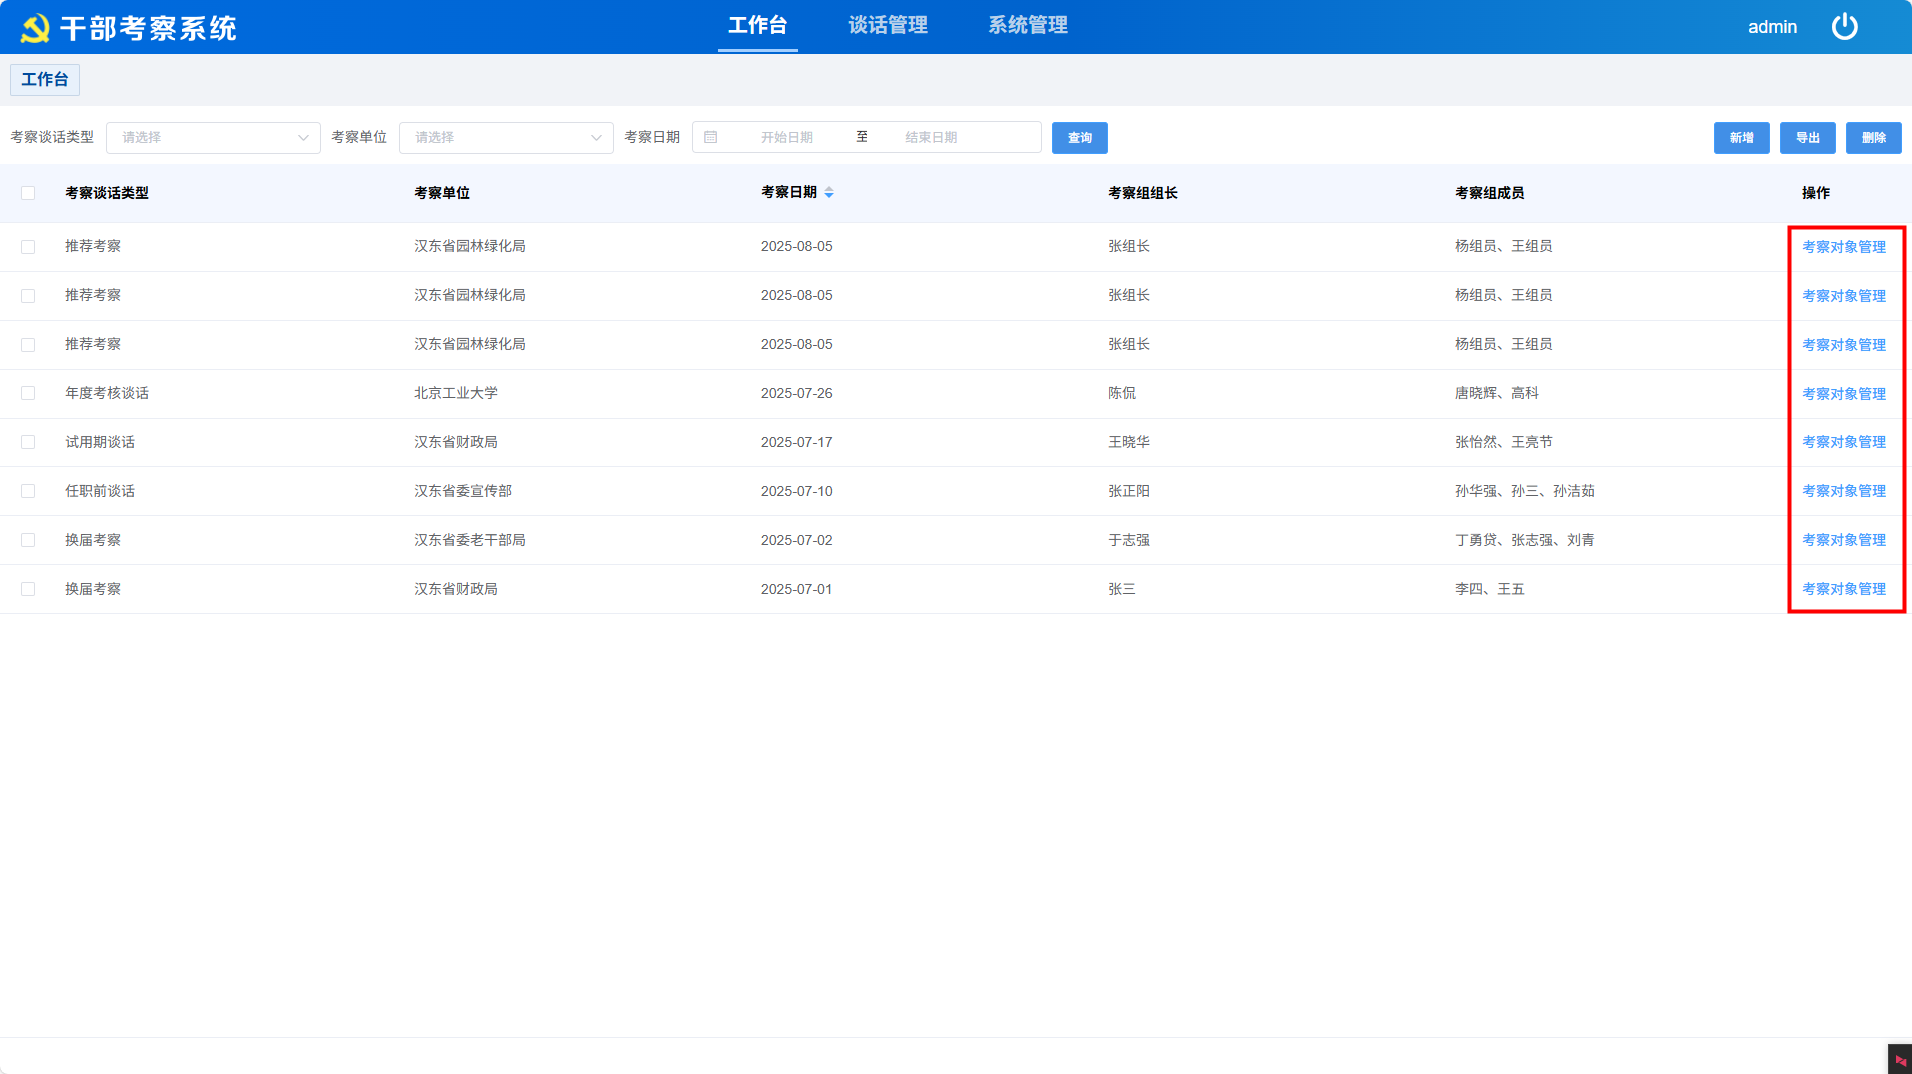The height and width of the screenshot is (1074, 1912).
Task: Click the 丁勇贷、张志强、刘青 members cell
Action: (x=1525, y=540)
